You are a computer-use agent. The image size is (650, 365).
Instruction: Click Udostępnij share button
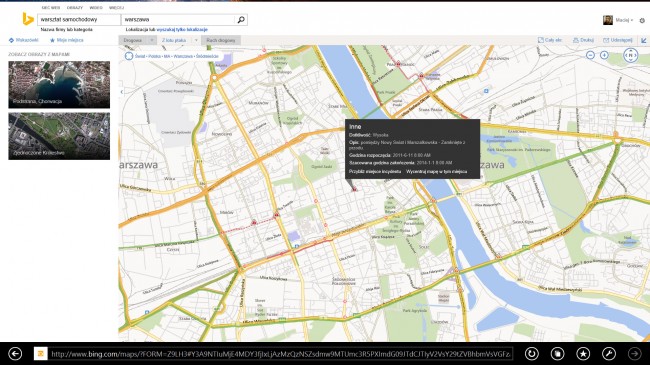[618, 40]
